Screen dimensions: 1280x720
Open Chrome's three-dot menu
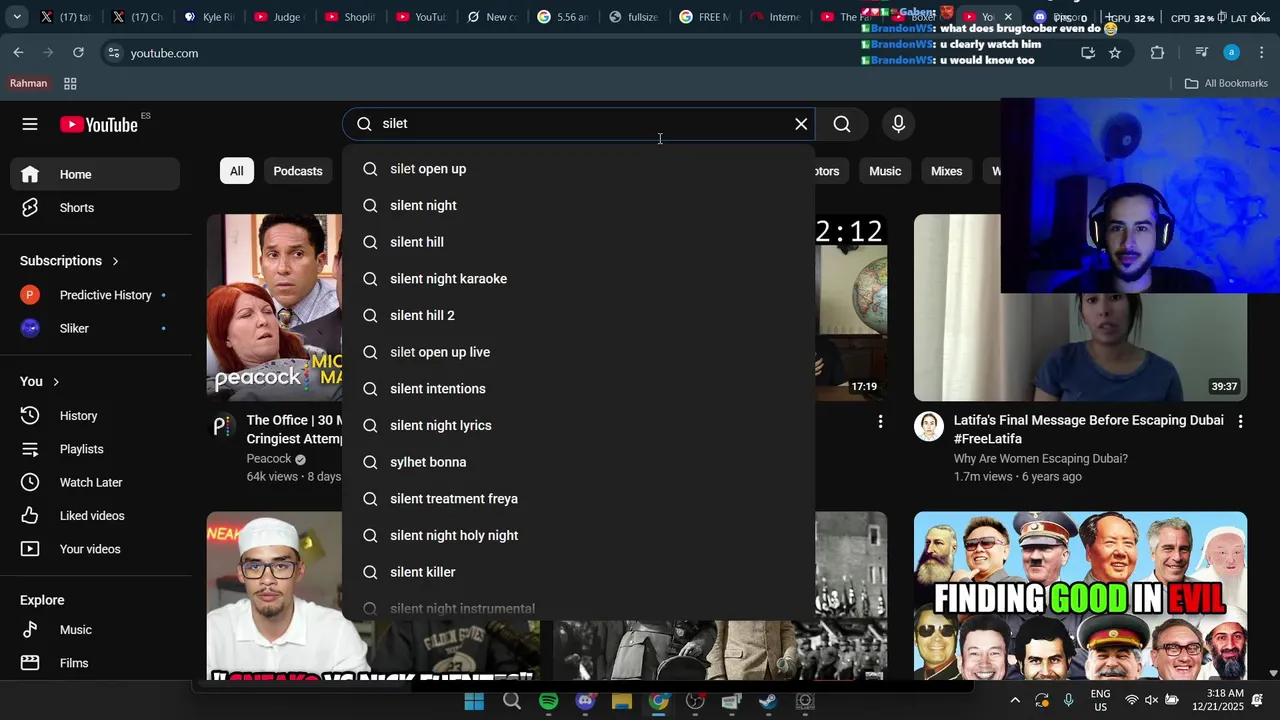coord(1261,53)
